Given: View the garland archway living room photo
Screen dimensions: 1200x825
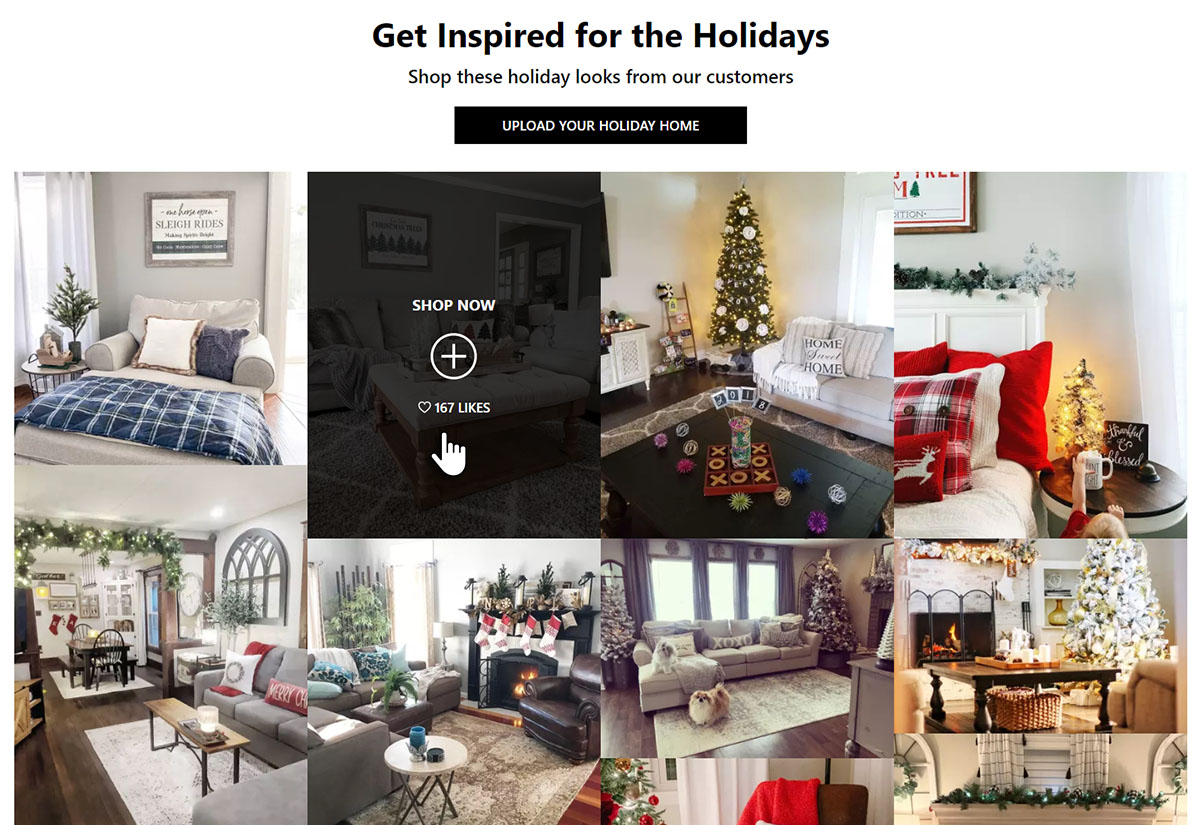Looking at the screenshot, I should pyautogui.click(x=160, y=645).
